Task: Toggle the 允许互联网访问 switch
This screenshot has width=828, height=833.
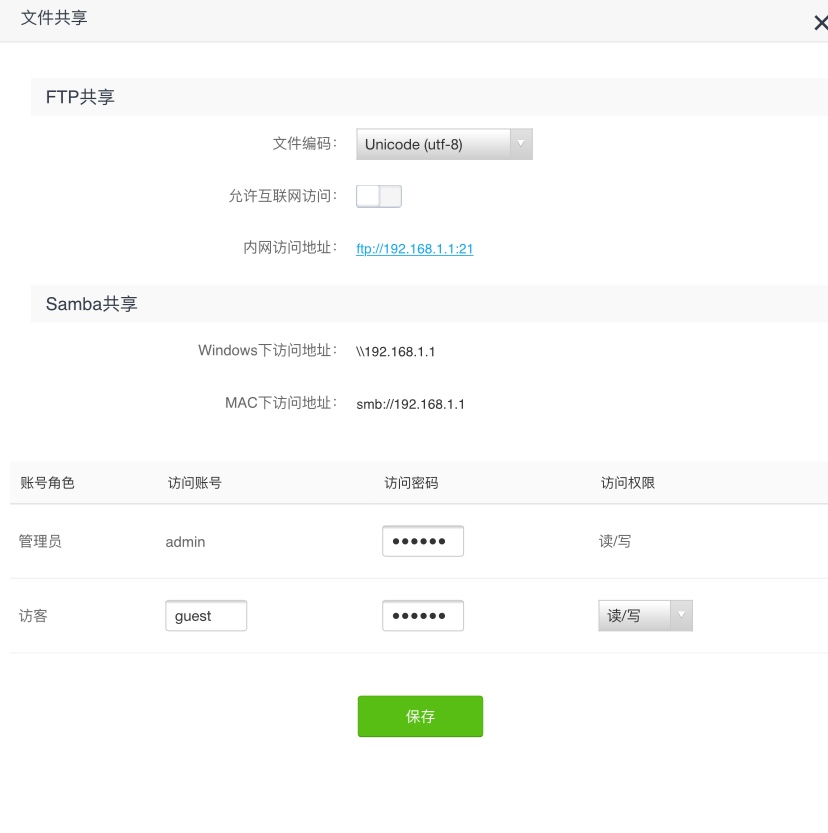Action: [x=379, y=196]
